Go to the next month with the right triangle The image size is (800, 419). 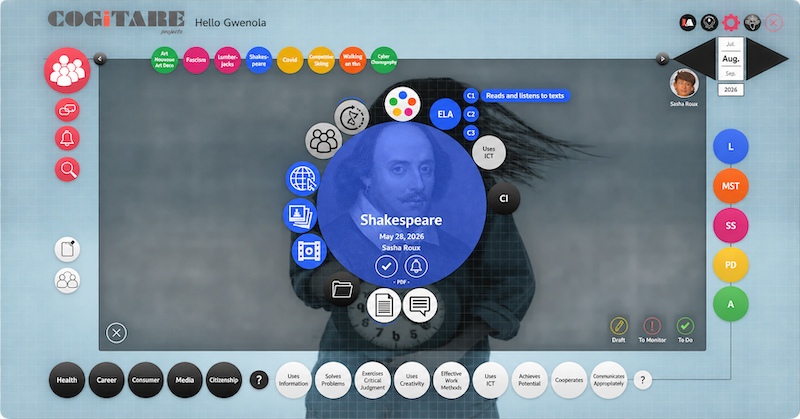(x=767, y=59)
